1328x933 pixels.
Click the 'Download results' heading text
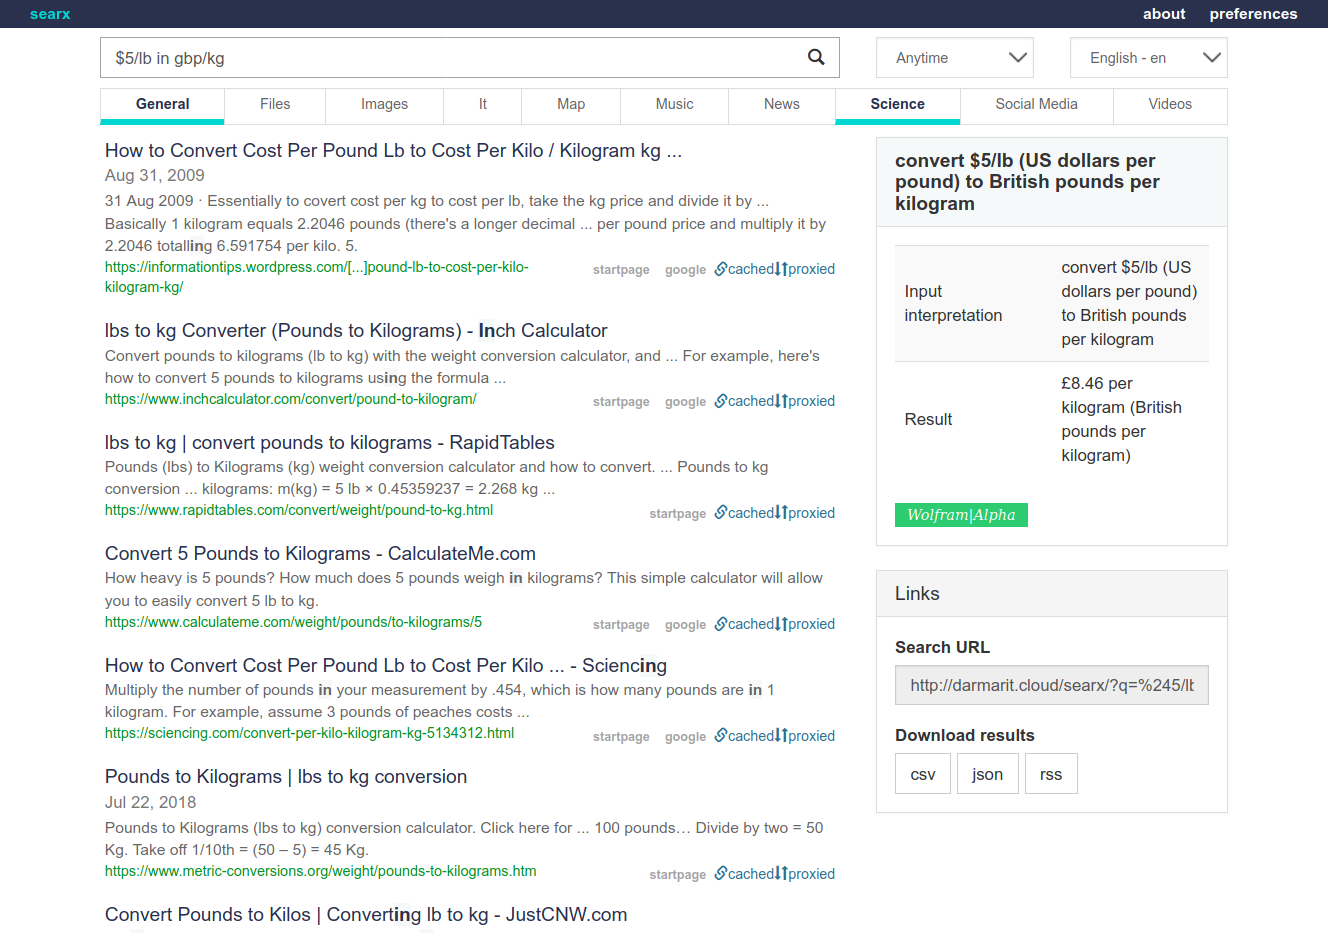pyautogui.click(x=965, y=736)
